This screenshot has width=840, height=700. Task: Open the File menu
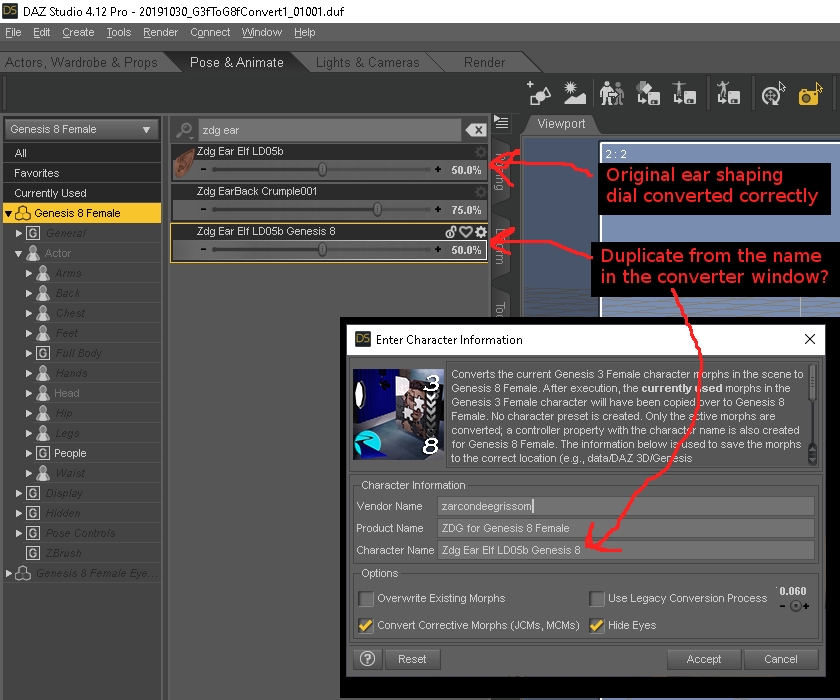coord(13,32)
